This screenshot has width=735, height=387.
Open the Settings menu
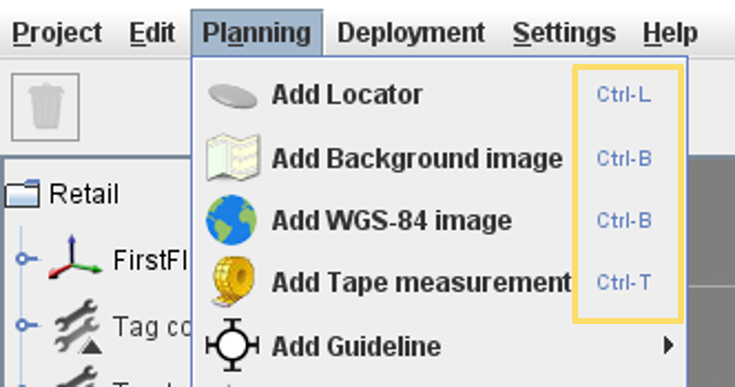tap(564, 33)
